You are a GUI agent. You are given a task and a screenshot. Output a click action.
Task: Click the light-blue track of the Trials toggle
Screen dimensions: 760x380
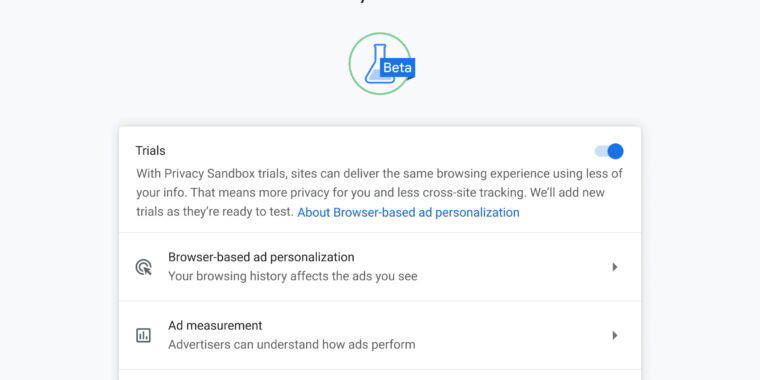coord(600,151)
